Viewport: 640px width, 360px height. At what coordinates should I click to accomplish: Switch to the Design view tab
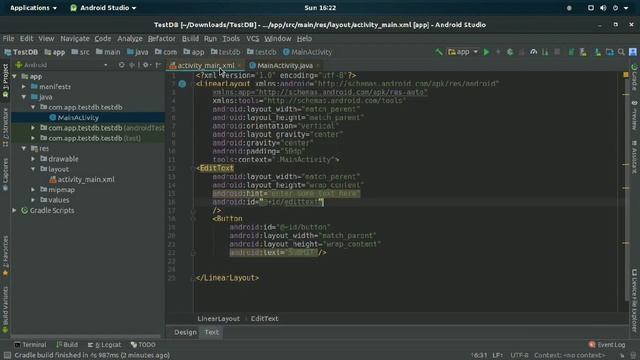tap(185, 332)
